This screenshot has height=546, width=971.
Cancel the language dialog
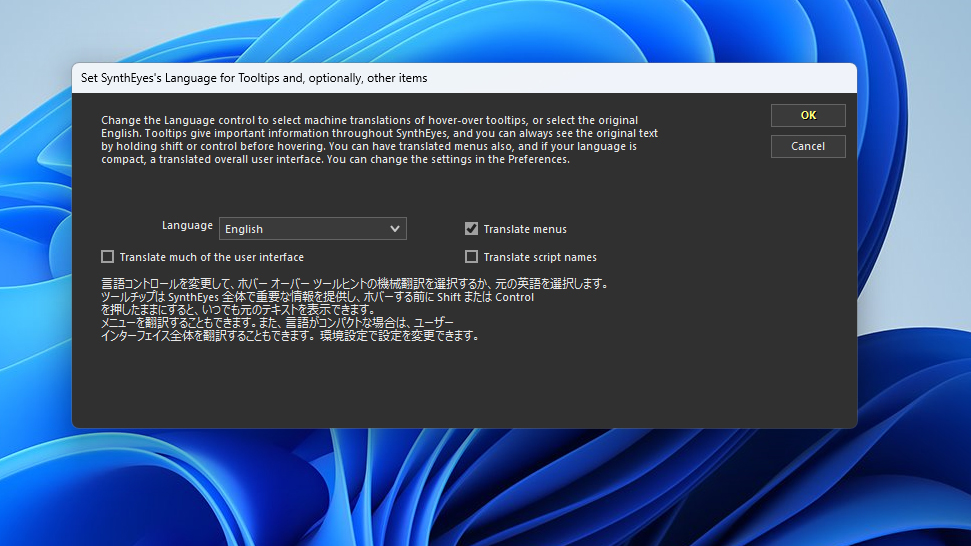808,146
